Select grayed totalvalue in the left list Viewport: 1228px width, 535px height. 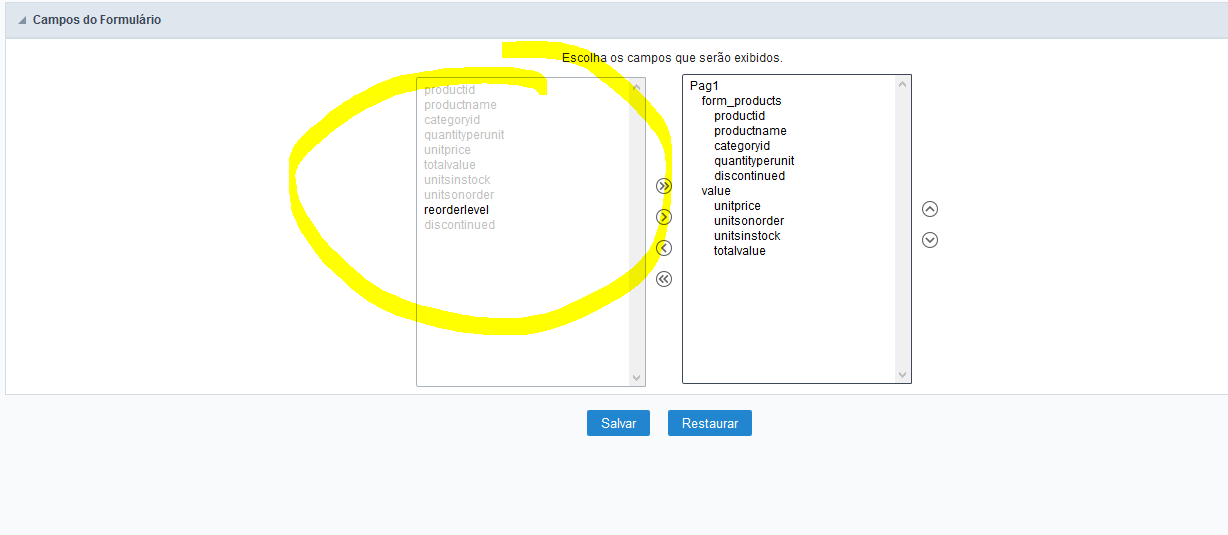tap(450, 165)
